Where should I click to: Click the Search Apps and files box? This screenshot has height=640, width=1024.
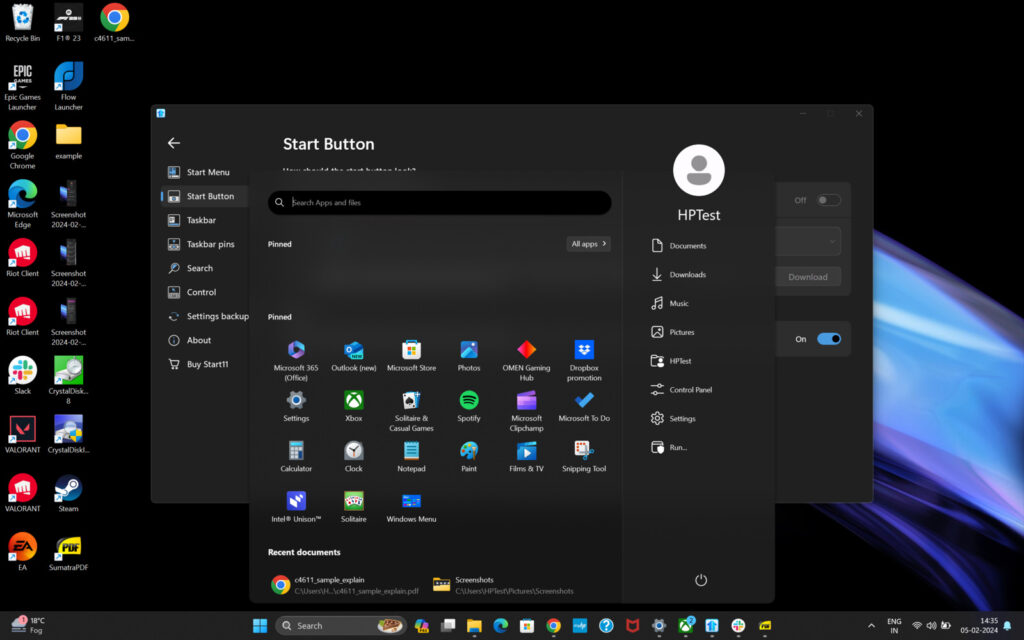tap(440, 203)
